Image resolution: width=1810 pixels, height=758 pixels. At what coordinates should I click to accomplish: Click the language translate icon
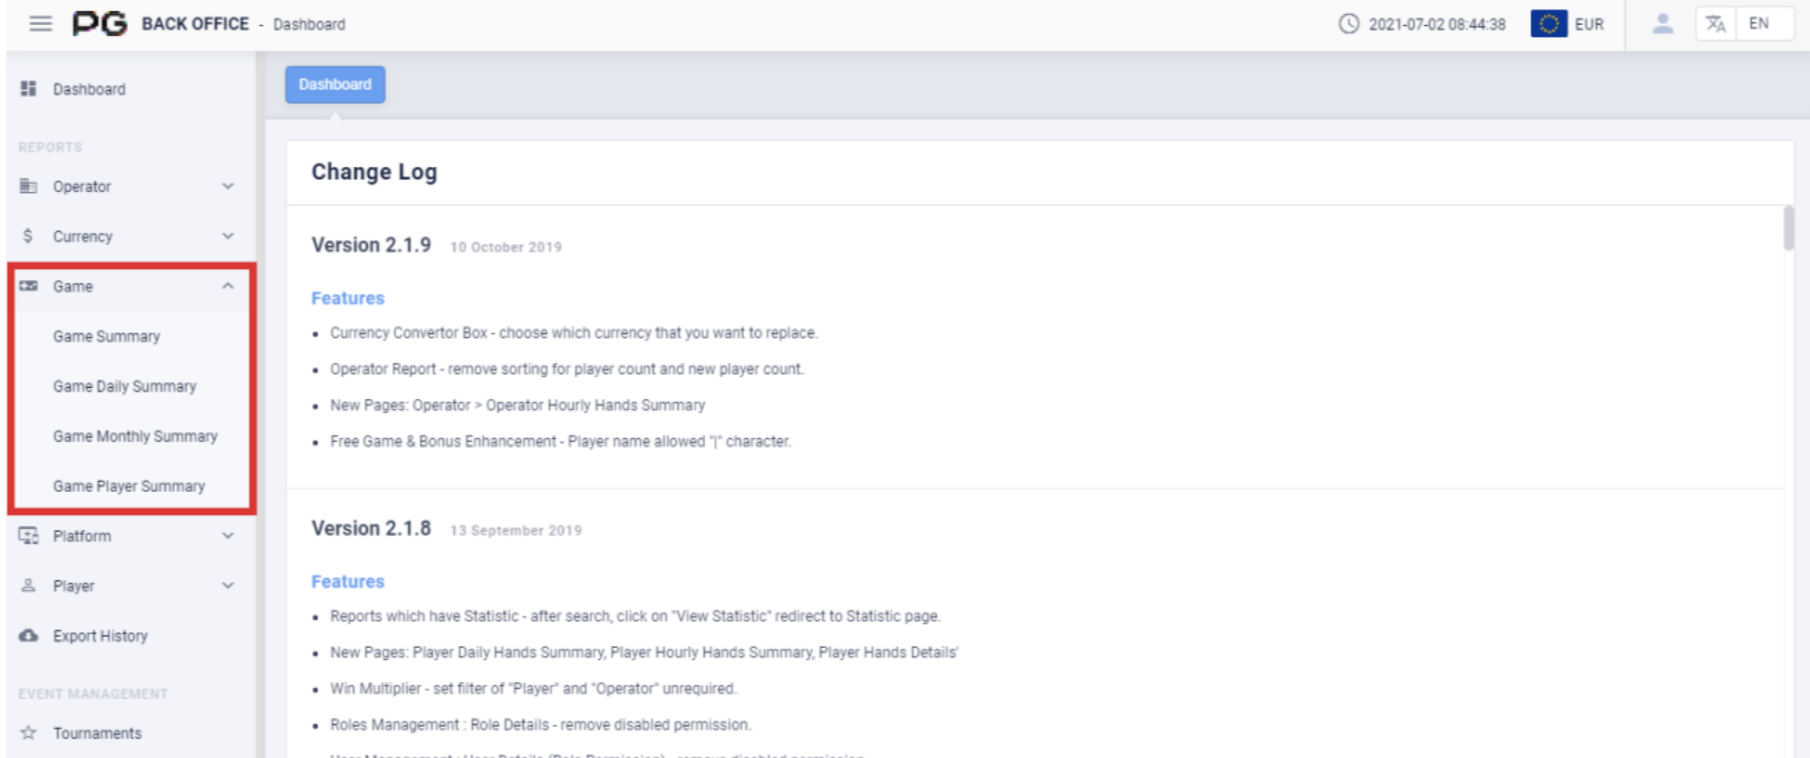pyautogui.click(x=1716, y=24)
